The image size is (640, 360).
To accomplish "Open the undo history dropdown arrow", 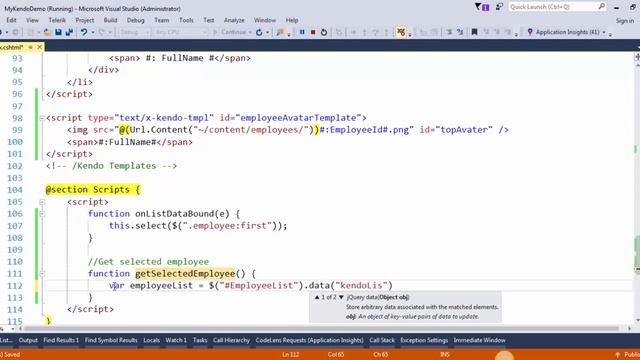I will (x=93, y=32).
